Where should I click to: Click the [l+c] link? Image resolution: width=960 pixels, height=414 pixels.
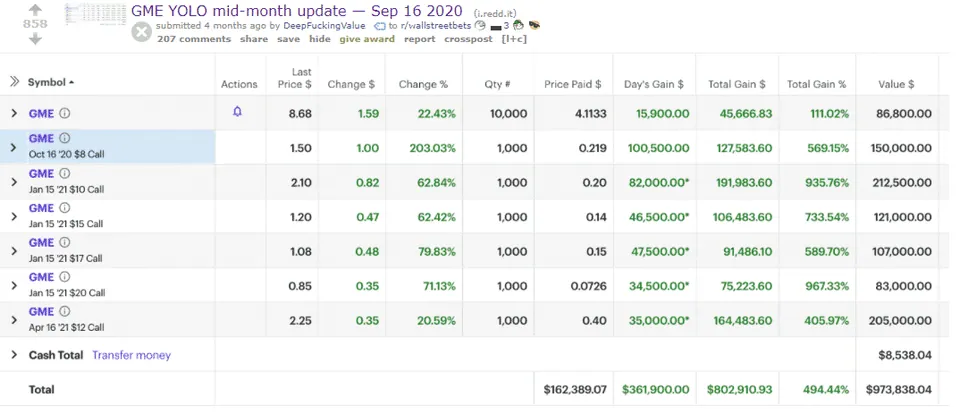pos(514,39)
